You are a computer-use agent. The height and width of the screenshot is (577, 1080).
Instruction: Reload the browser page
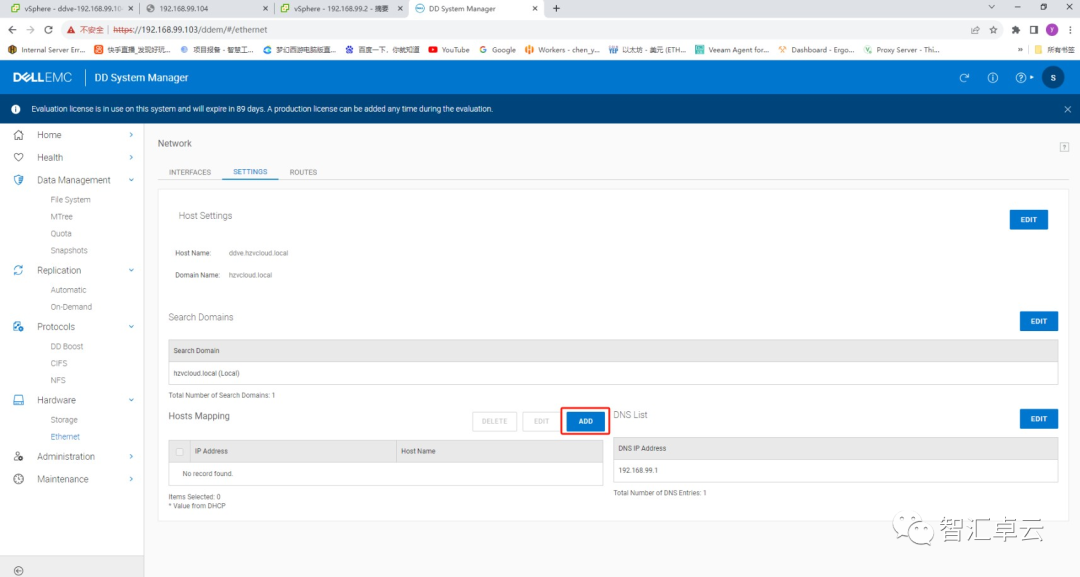[48, 30]
